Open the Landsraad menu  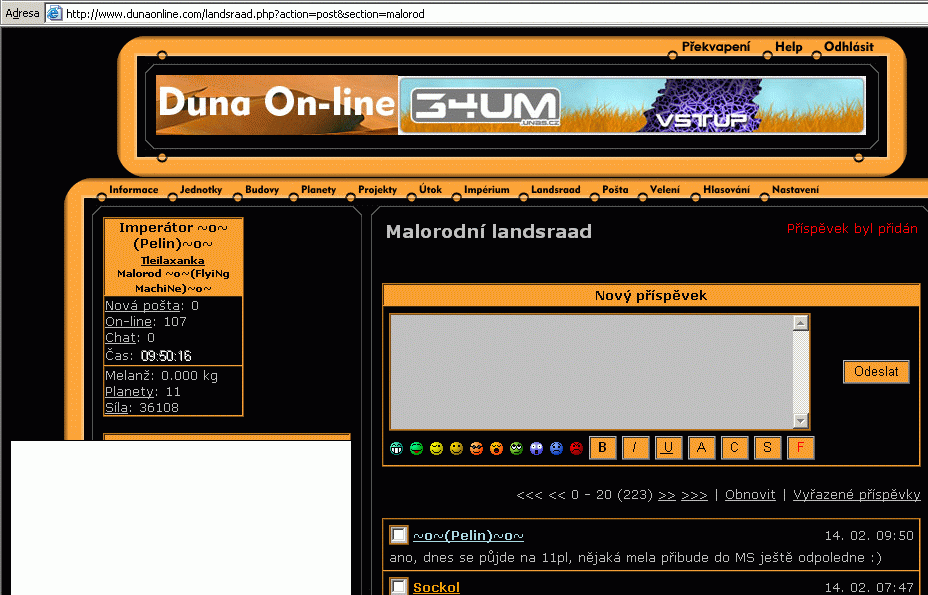click(556, 189)
